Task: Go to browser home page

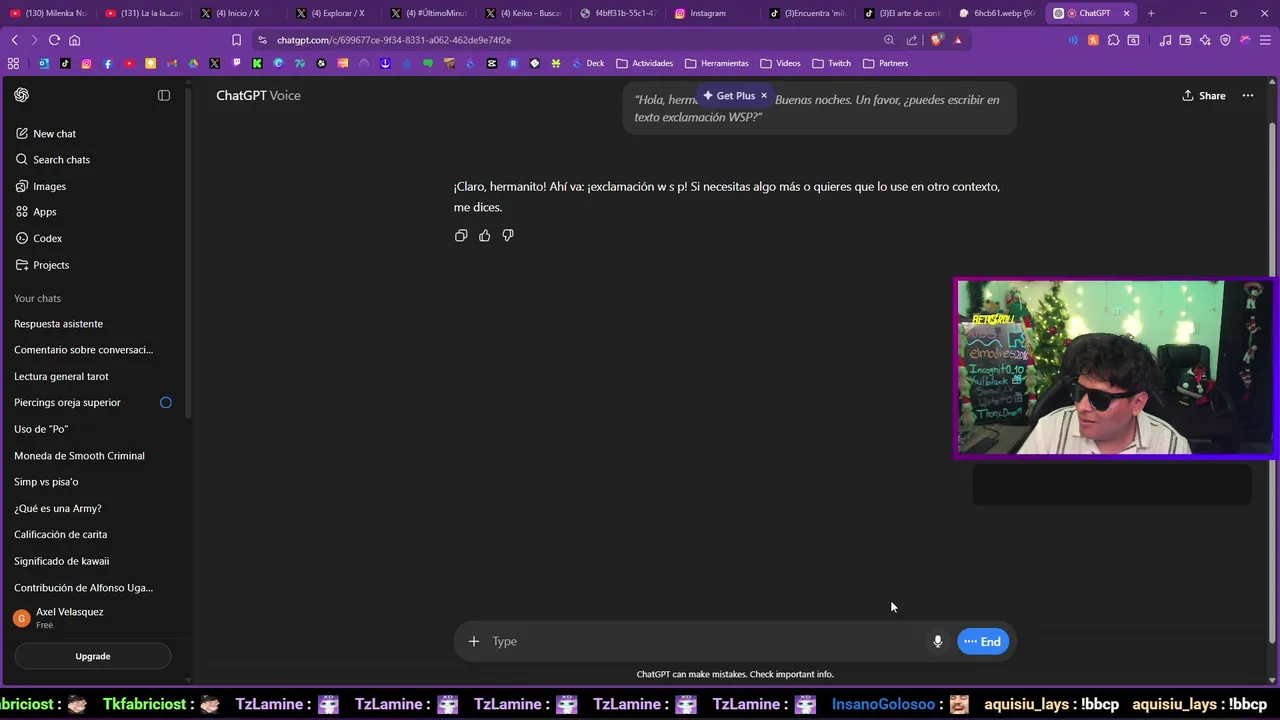Action: pos(75,40)
